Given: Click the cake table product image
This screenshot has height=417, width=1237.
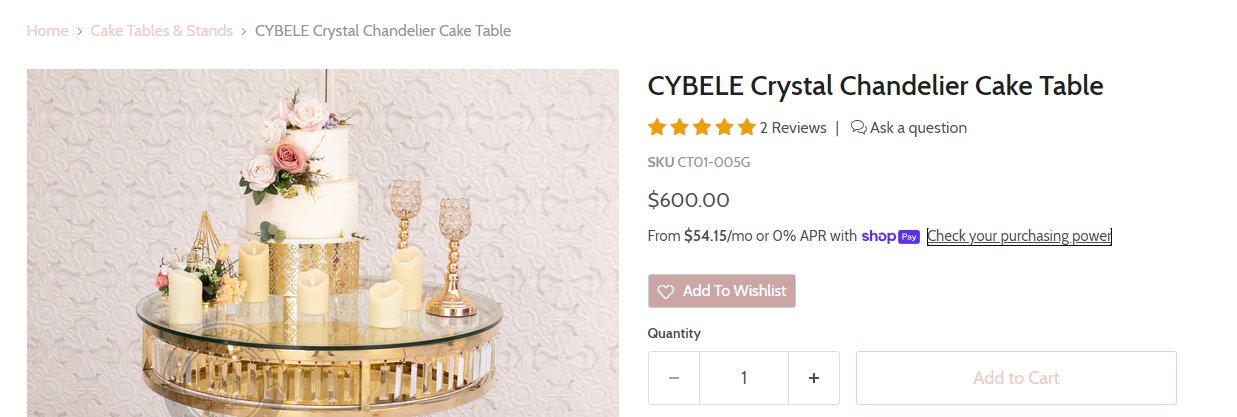Looking at the screenshot, I should (322, 242).
